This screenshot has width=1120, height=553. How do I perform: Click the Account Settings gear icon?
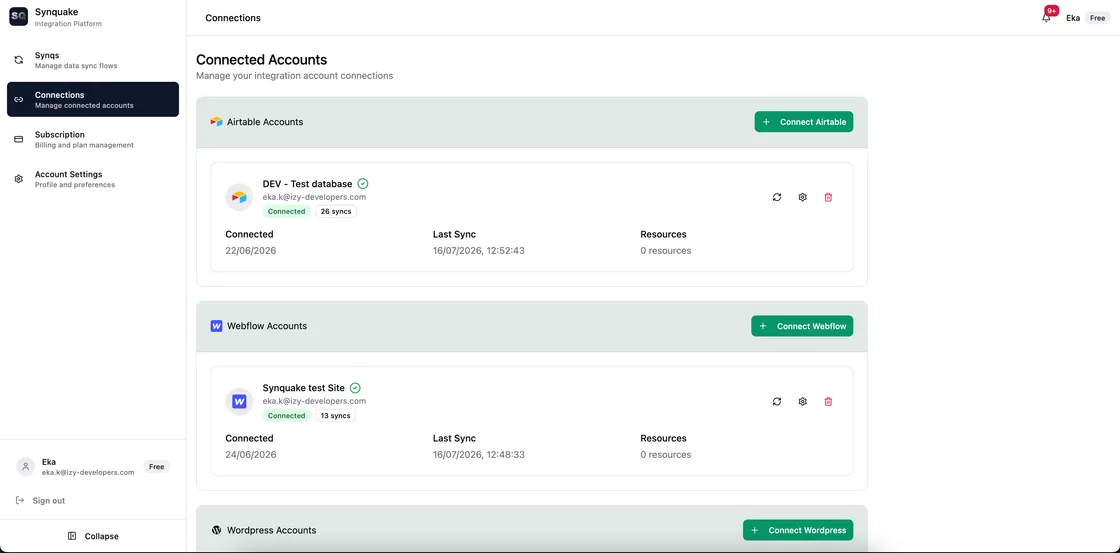(19, 179)
